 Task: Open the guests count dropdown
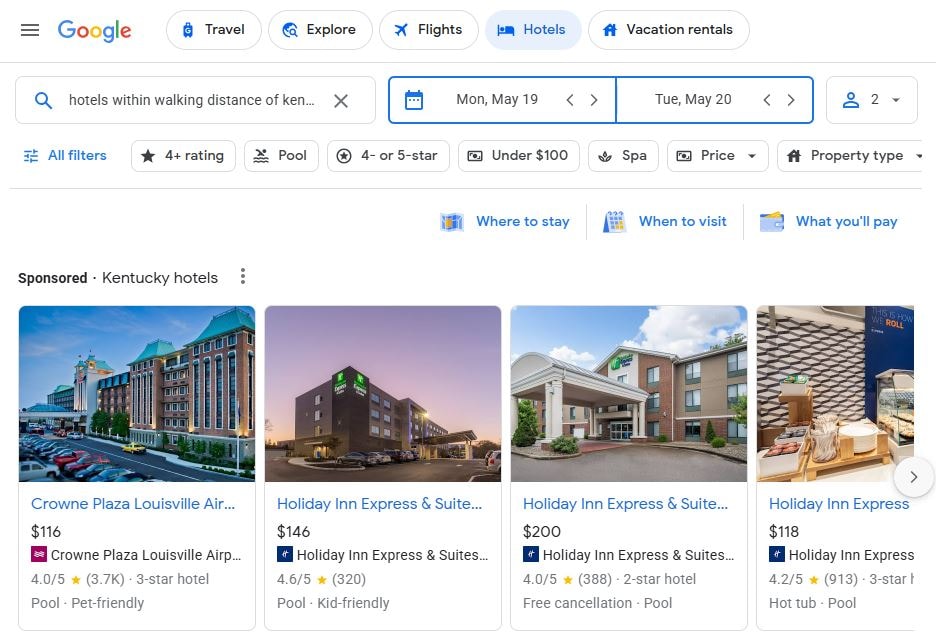coord(872,100)
